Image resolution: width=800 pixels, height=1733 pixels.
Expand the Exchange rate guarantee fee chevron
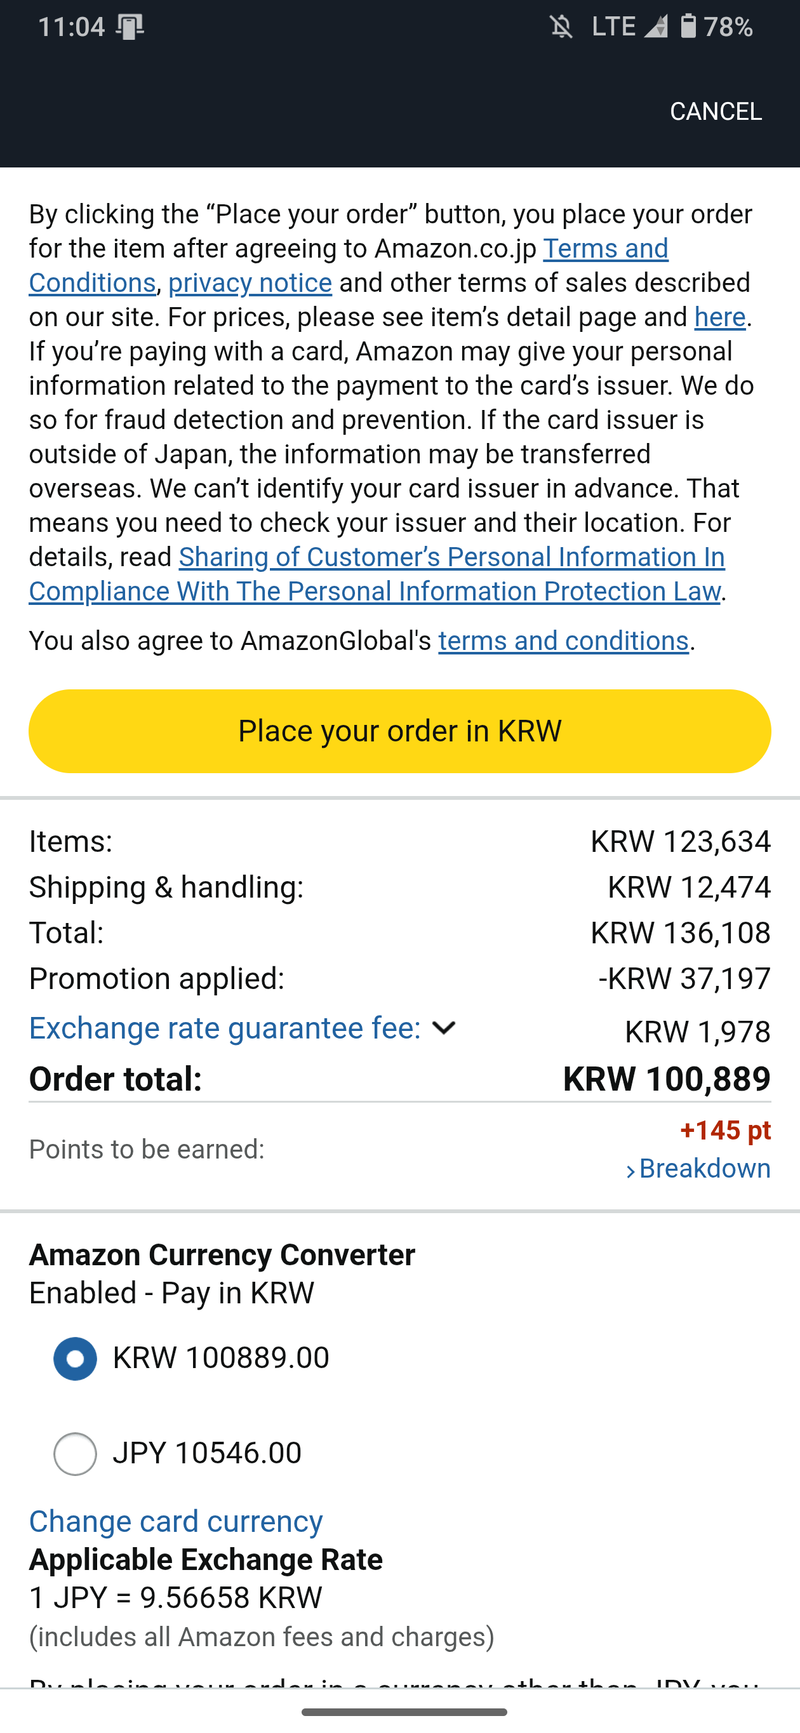[444, 1028]
